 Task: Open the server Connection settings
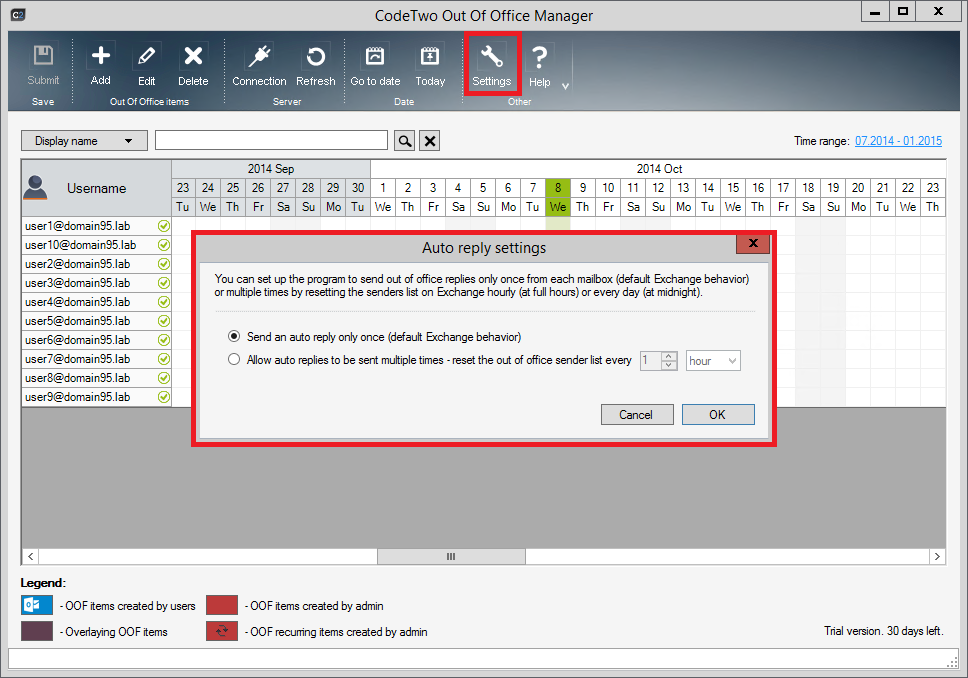click(259, 64)
